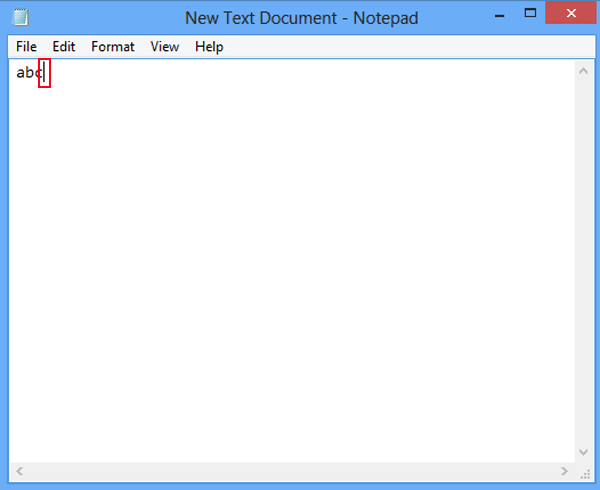Image resolution: width=600 pixels, height=490 pixels.
Task: Click the horizontal scrollbar right arrow
Action: (564, 471)
